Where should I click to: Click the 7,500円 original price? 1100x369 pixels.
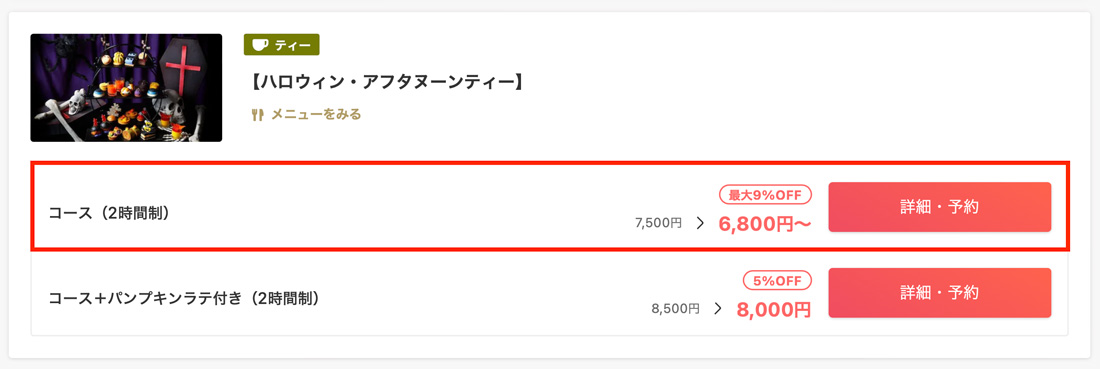[658, 224]
